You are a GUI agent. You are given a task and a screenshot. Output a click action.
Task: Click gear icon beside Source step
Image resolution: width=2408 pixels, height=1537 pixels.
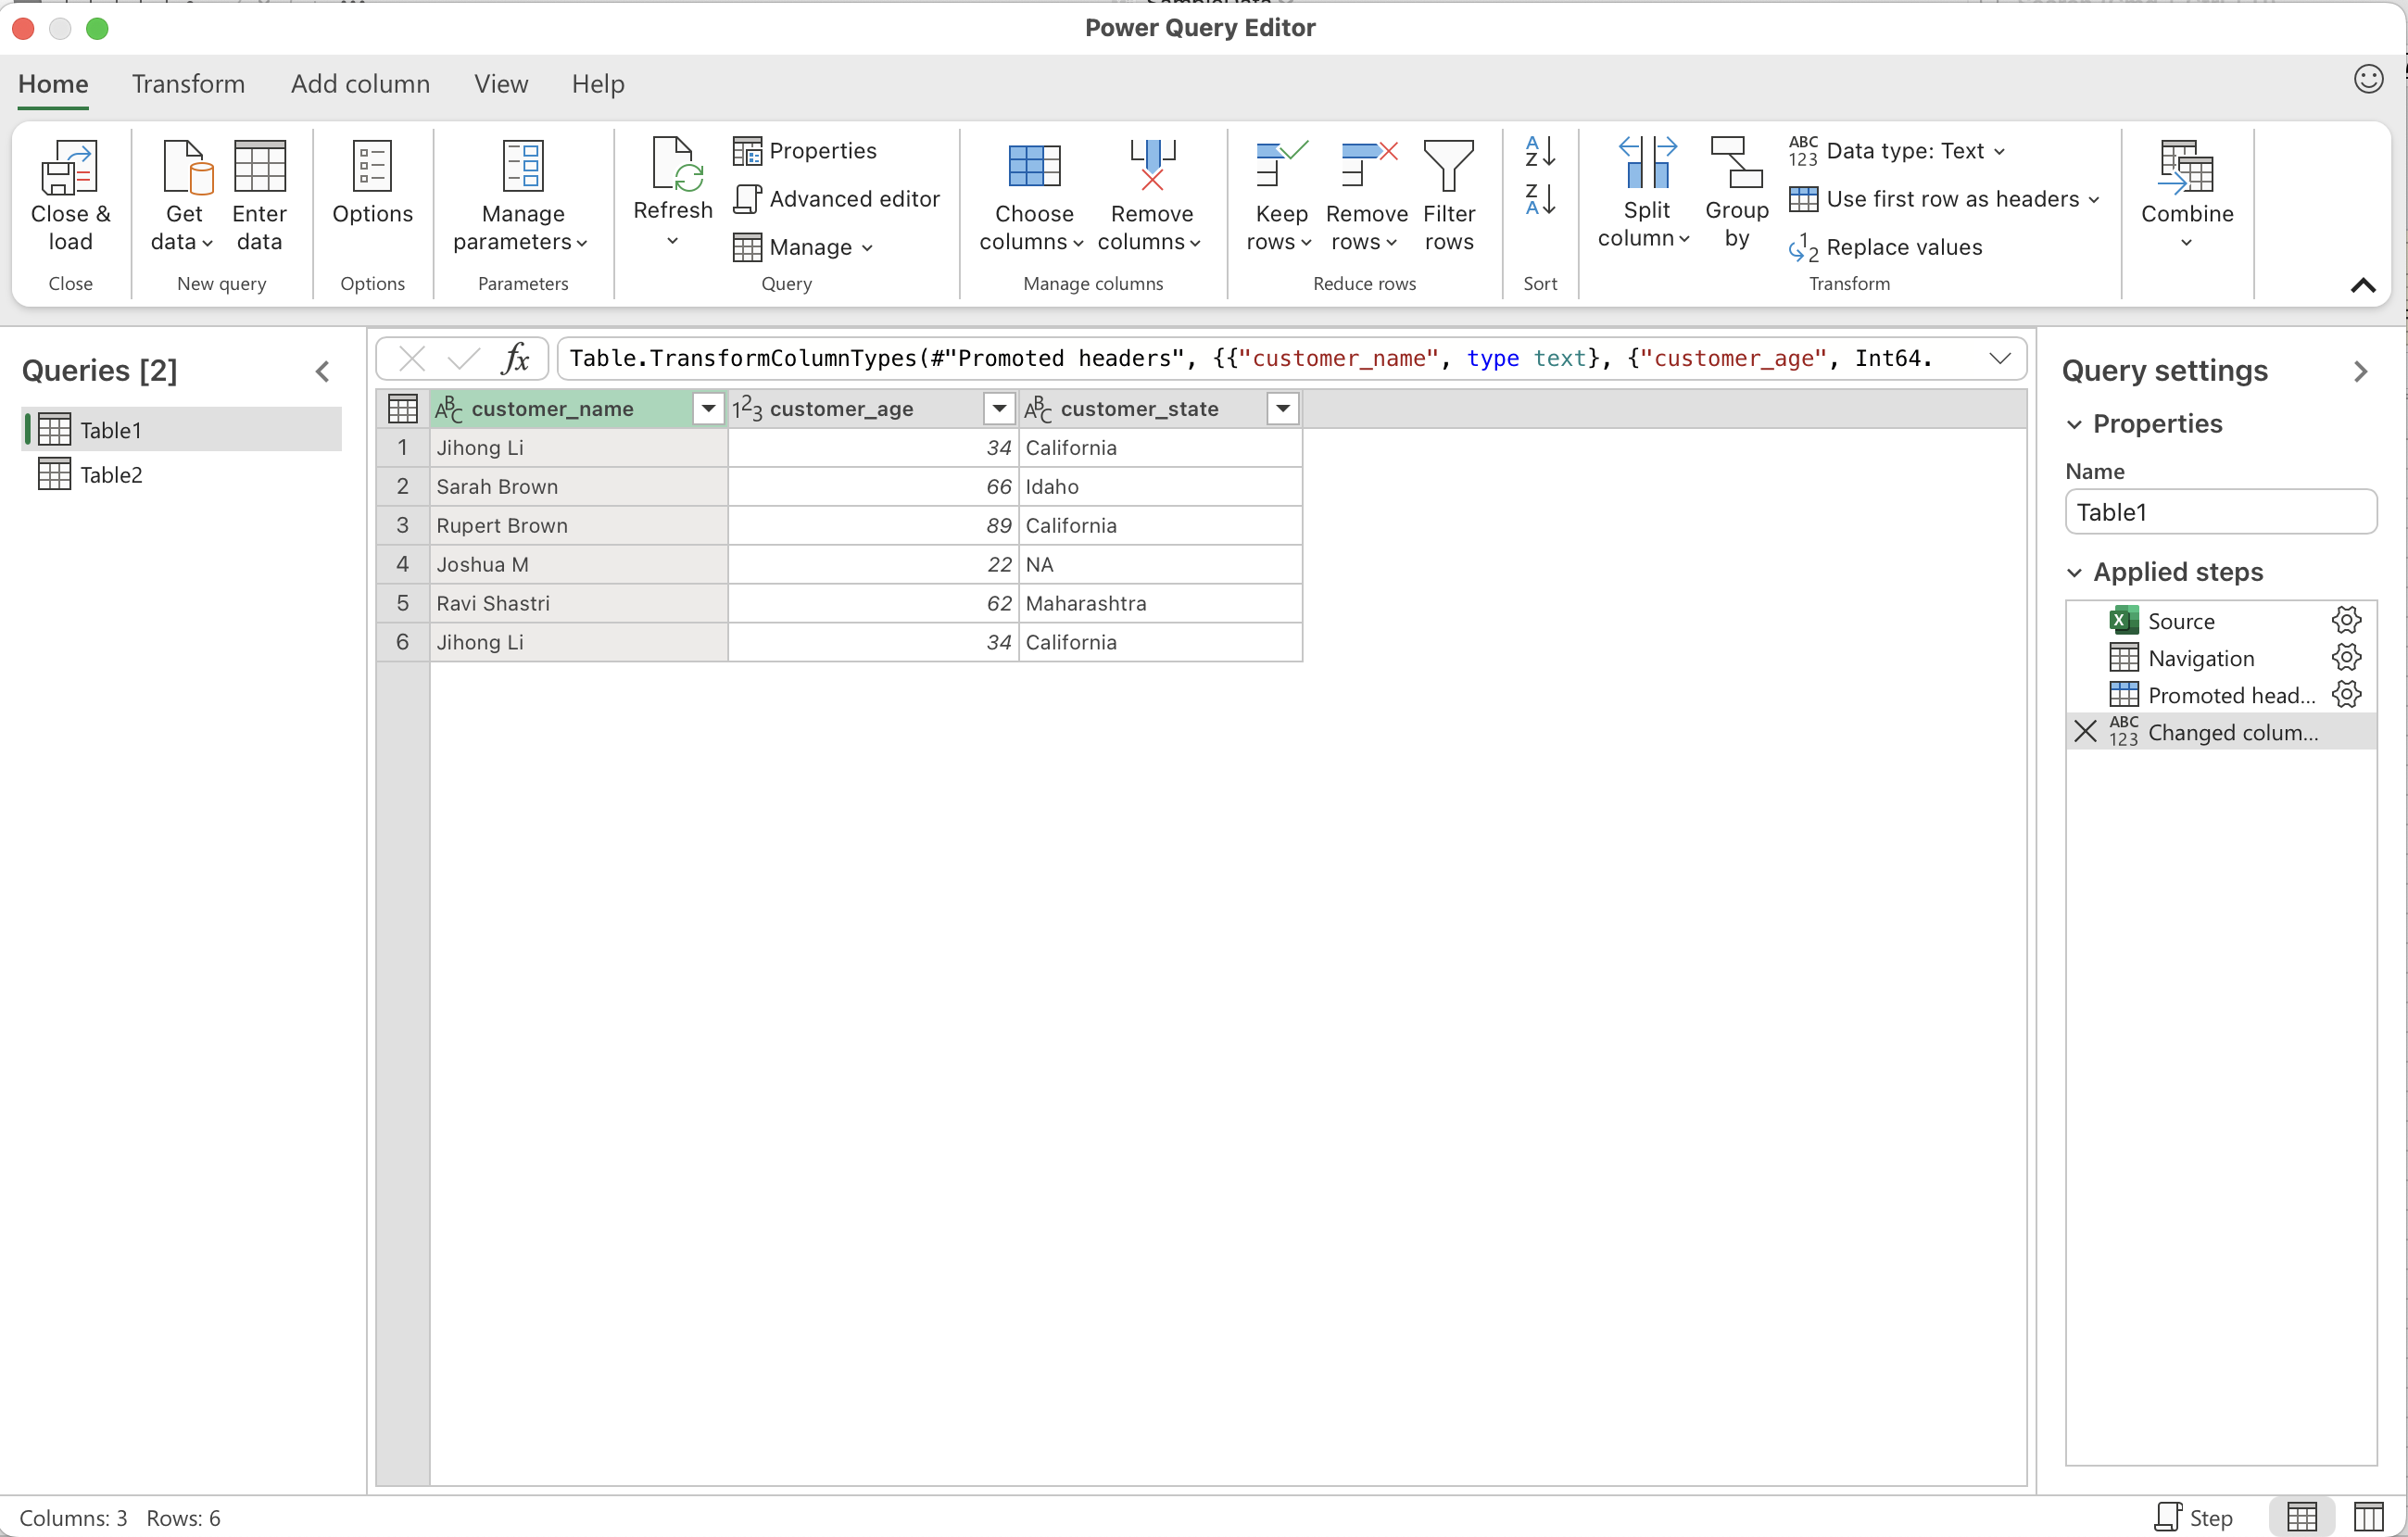[x=2346, y=620]
